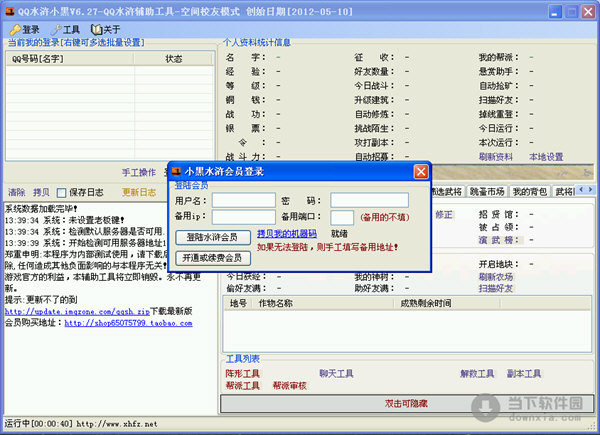Click the http://www.xhfz.net status bar text
600x435 pixels.
coord(117,424)
